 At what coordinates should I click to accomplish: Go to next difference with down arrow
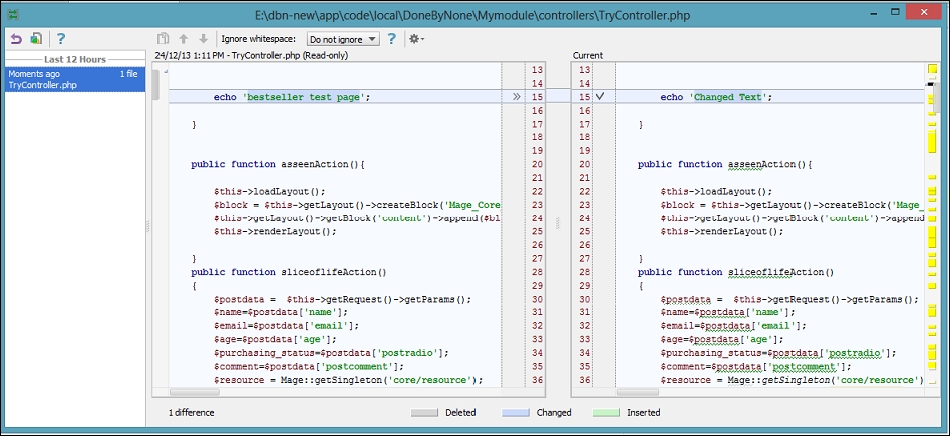click(x=204, y=39)
